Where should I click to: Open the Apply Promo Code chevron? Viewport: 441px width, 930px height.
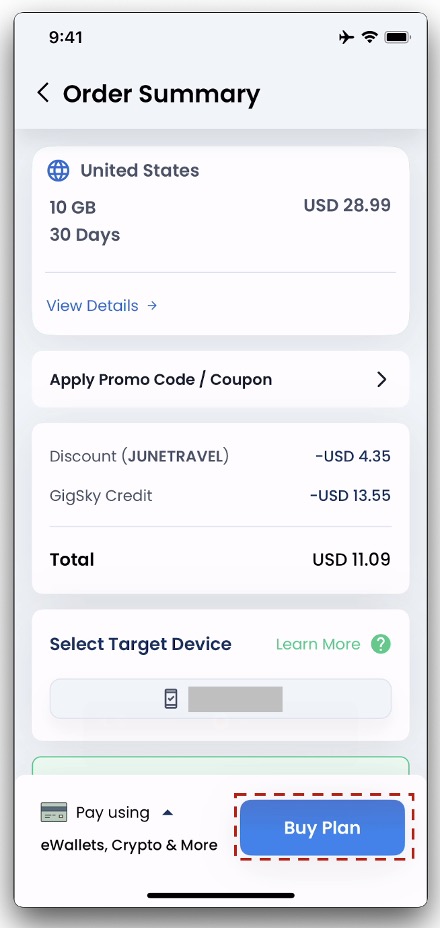point(382,380)
